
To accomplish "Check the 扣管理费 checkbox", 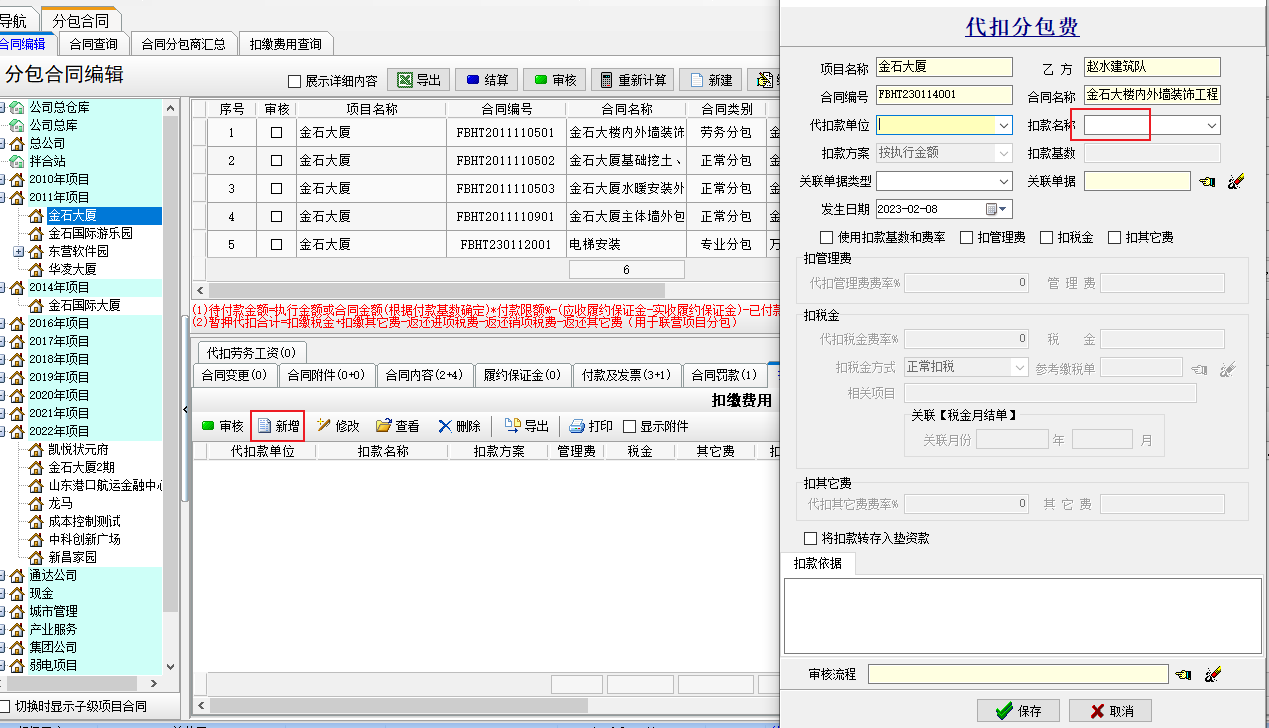I will pos(966,238).
